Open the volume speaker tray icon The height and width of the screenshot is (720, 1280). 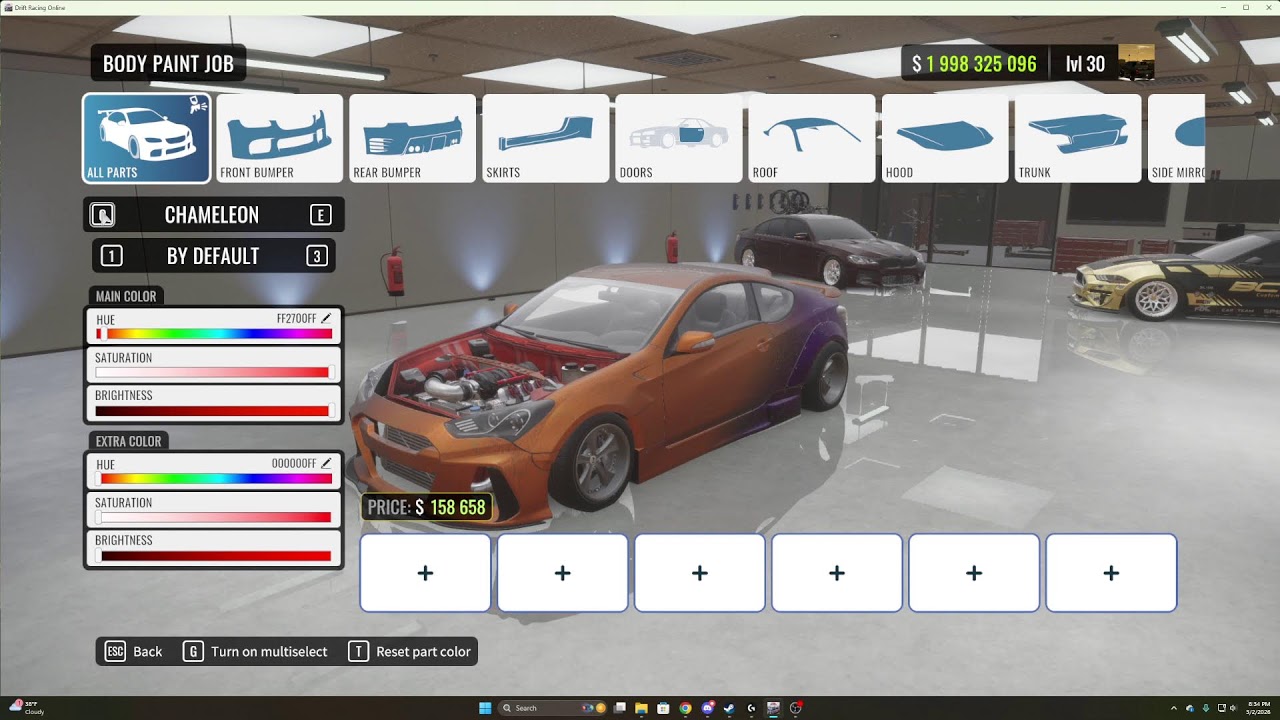pos(1233,708)
